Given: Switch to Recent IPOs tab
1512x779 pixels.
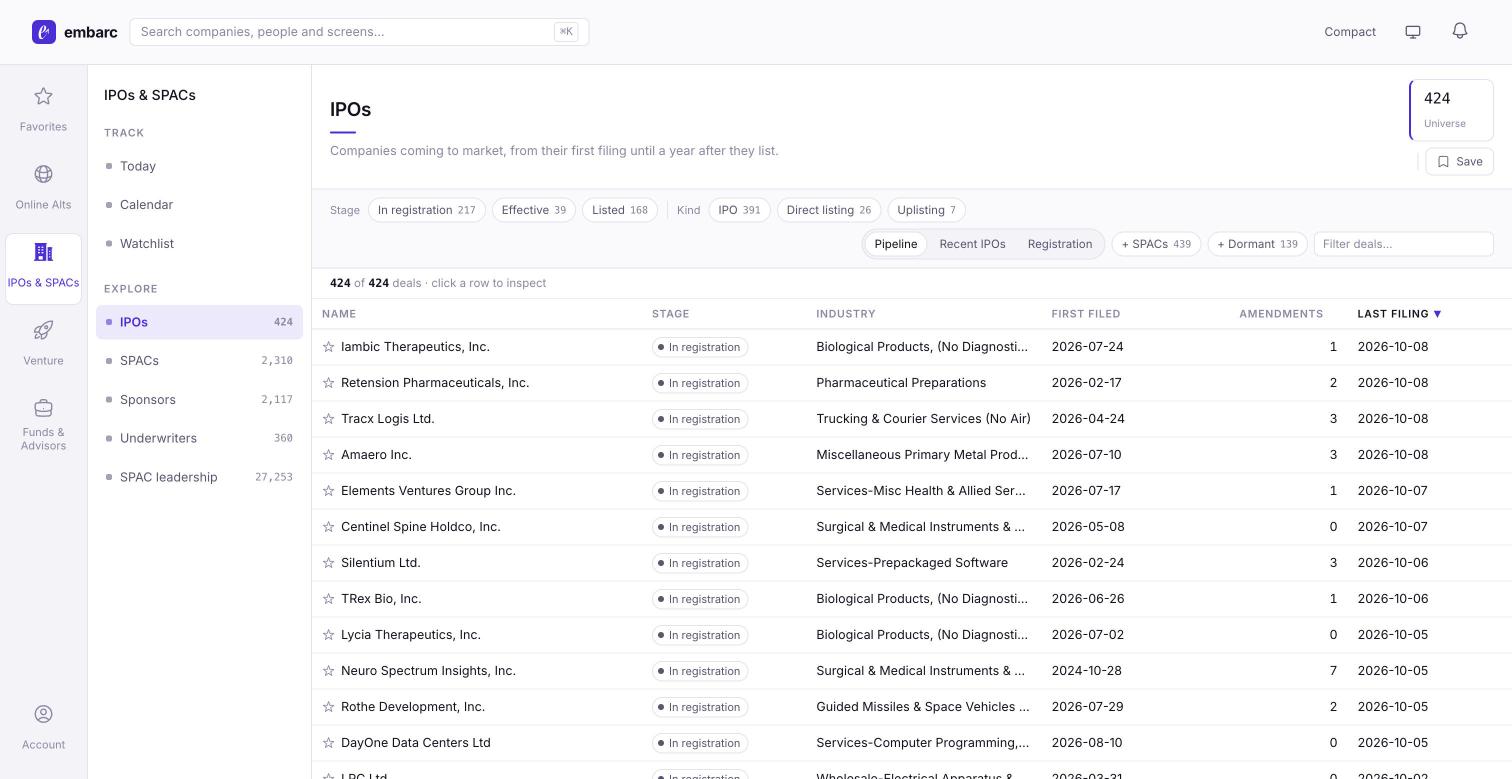Looking at the screenshot, I should (x=972, y=244).
